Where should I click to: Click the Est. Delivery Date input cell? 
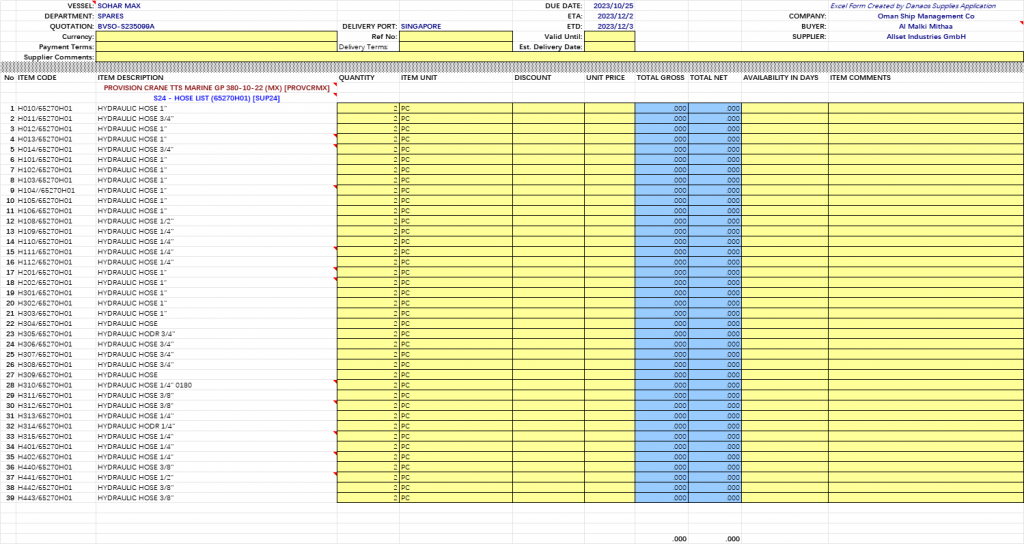point(609,47)
